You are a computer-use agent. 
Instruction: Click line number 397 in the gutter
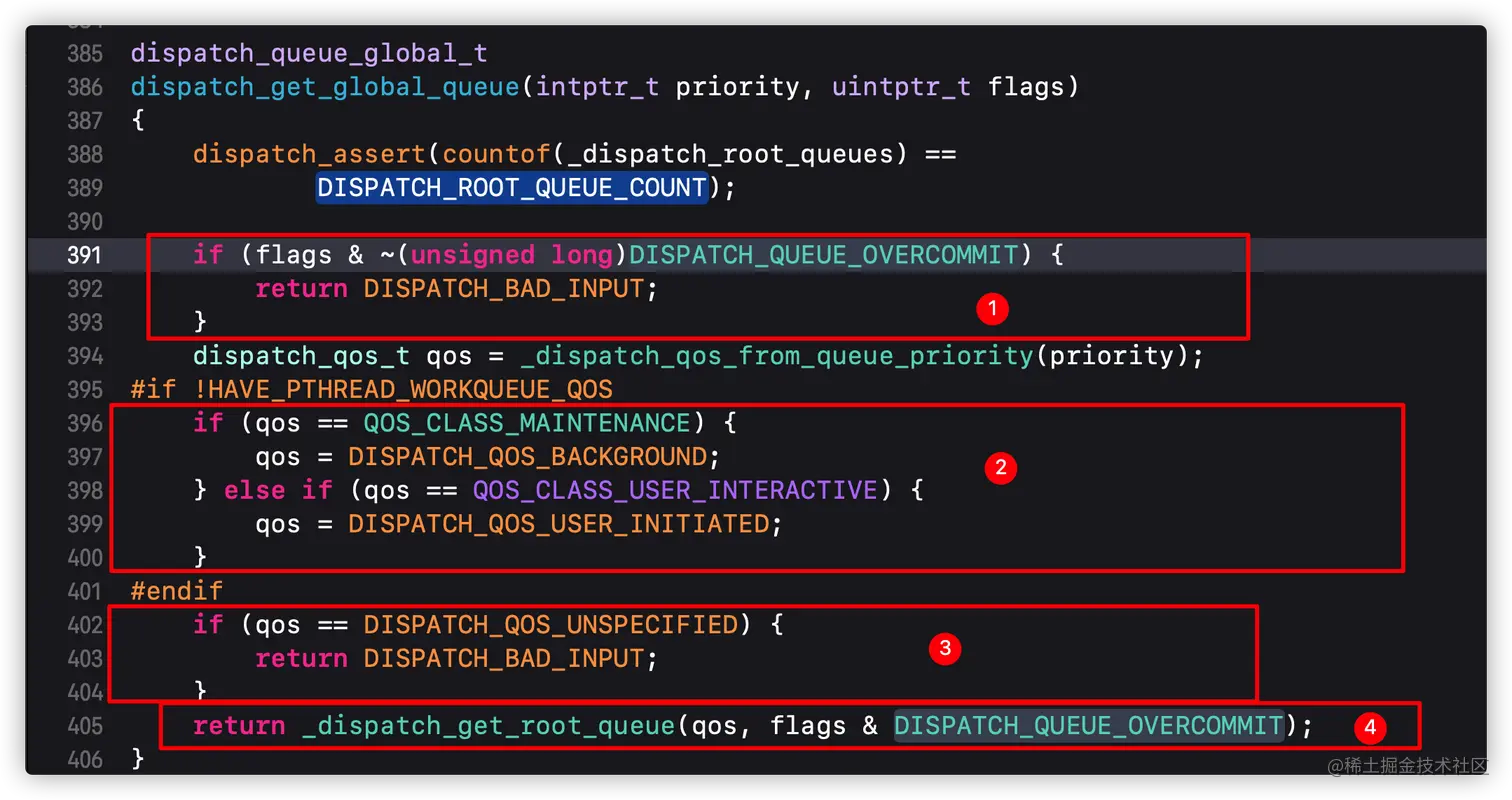pyautogui.click(x=85, y=457)
